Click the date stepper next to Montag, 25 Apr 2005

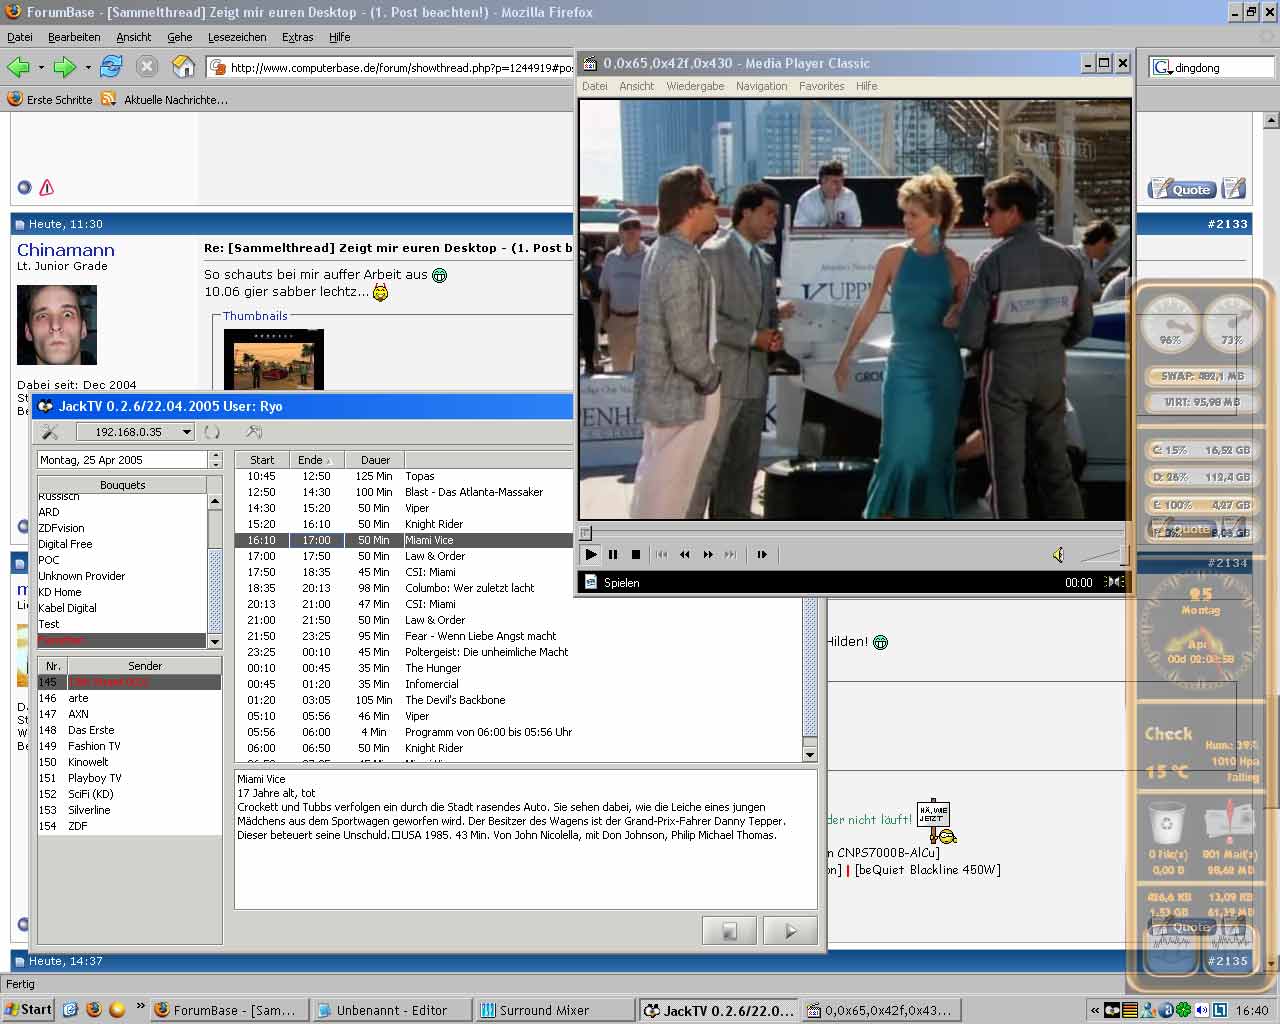(x=215, y=460)
